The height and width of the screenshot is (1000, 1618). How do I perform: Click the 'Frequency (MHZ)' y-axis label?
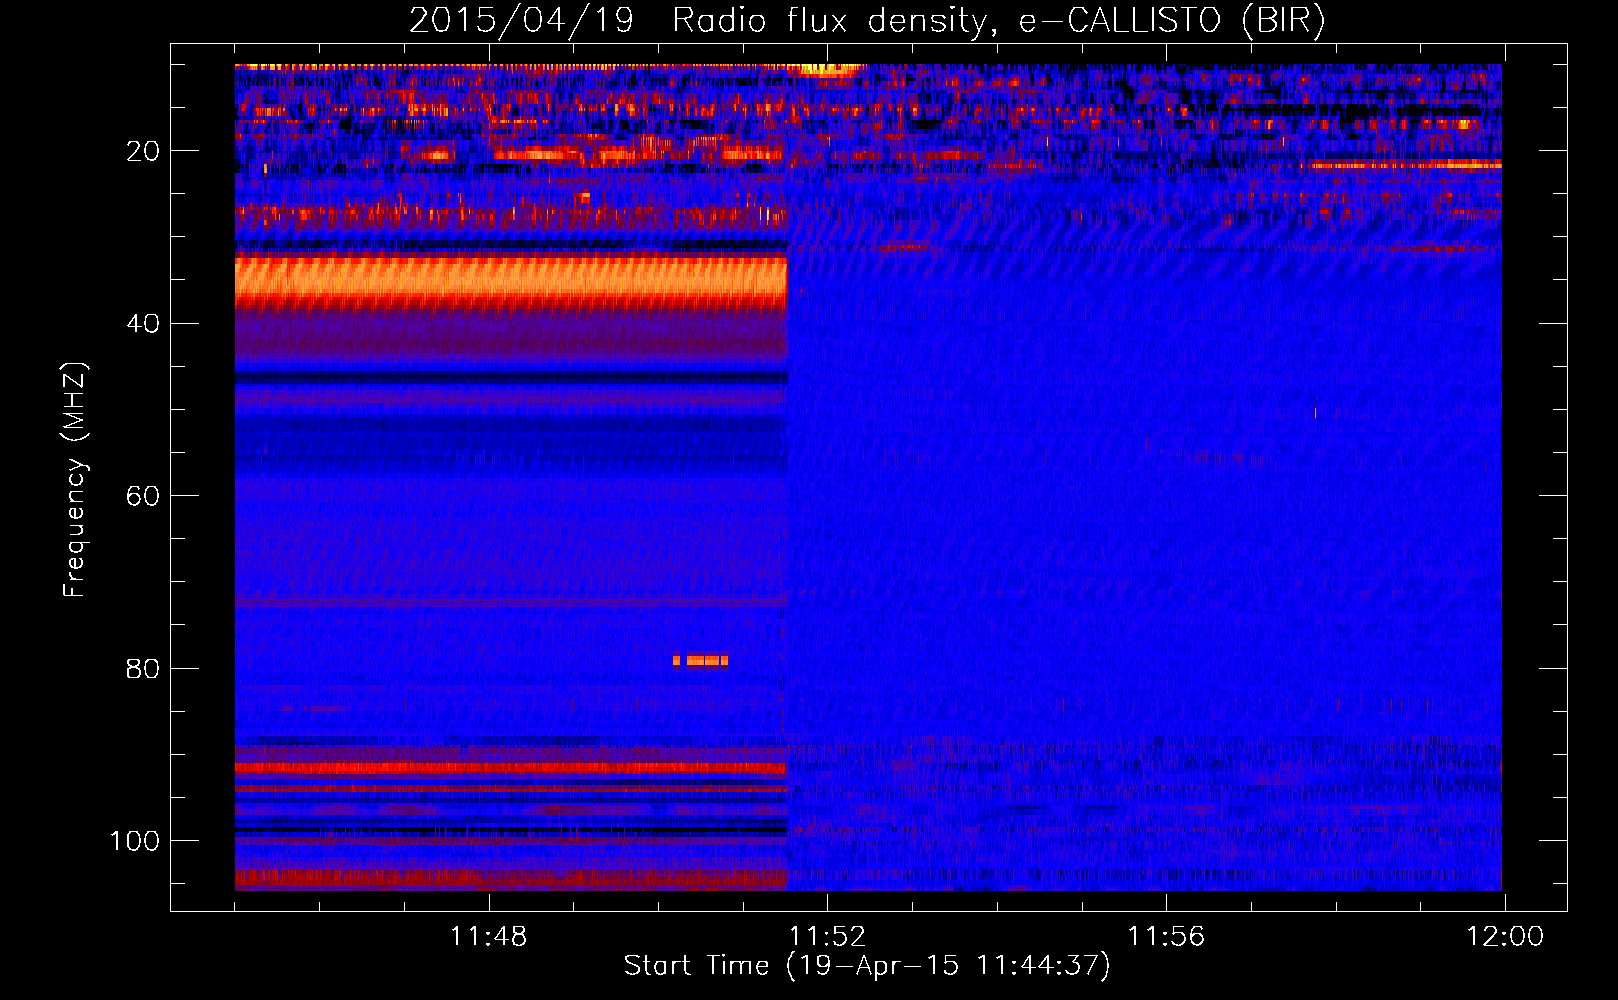coord(75,480)
